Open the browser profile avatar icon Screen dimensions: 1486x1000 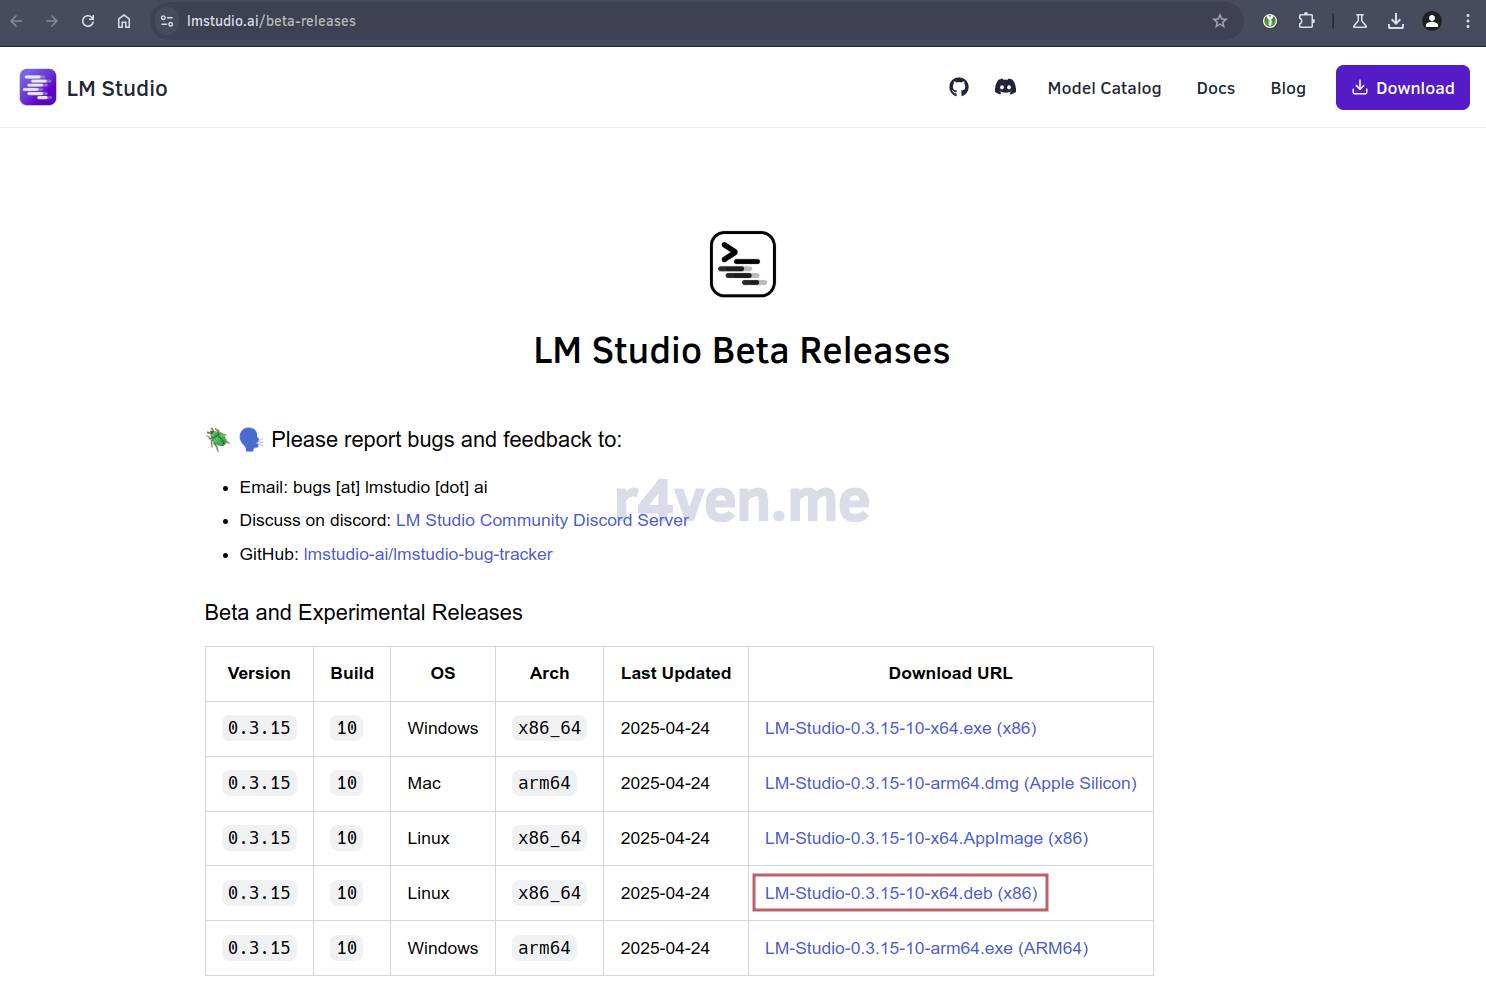point(1432,21)
